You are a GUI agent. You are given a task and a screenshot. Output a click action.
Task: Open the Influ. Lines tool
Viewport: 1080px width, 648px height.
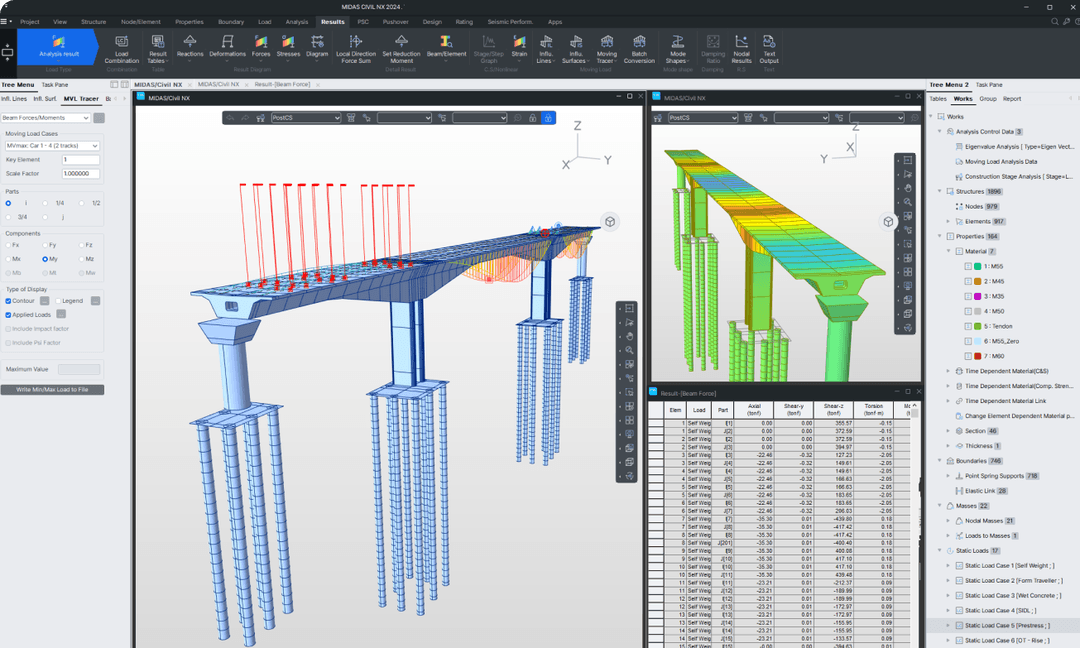point(546,49)
